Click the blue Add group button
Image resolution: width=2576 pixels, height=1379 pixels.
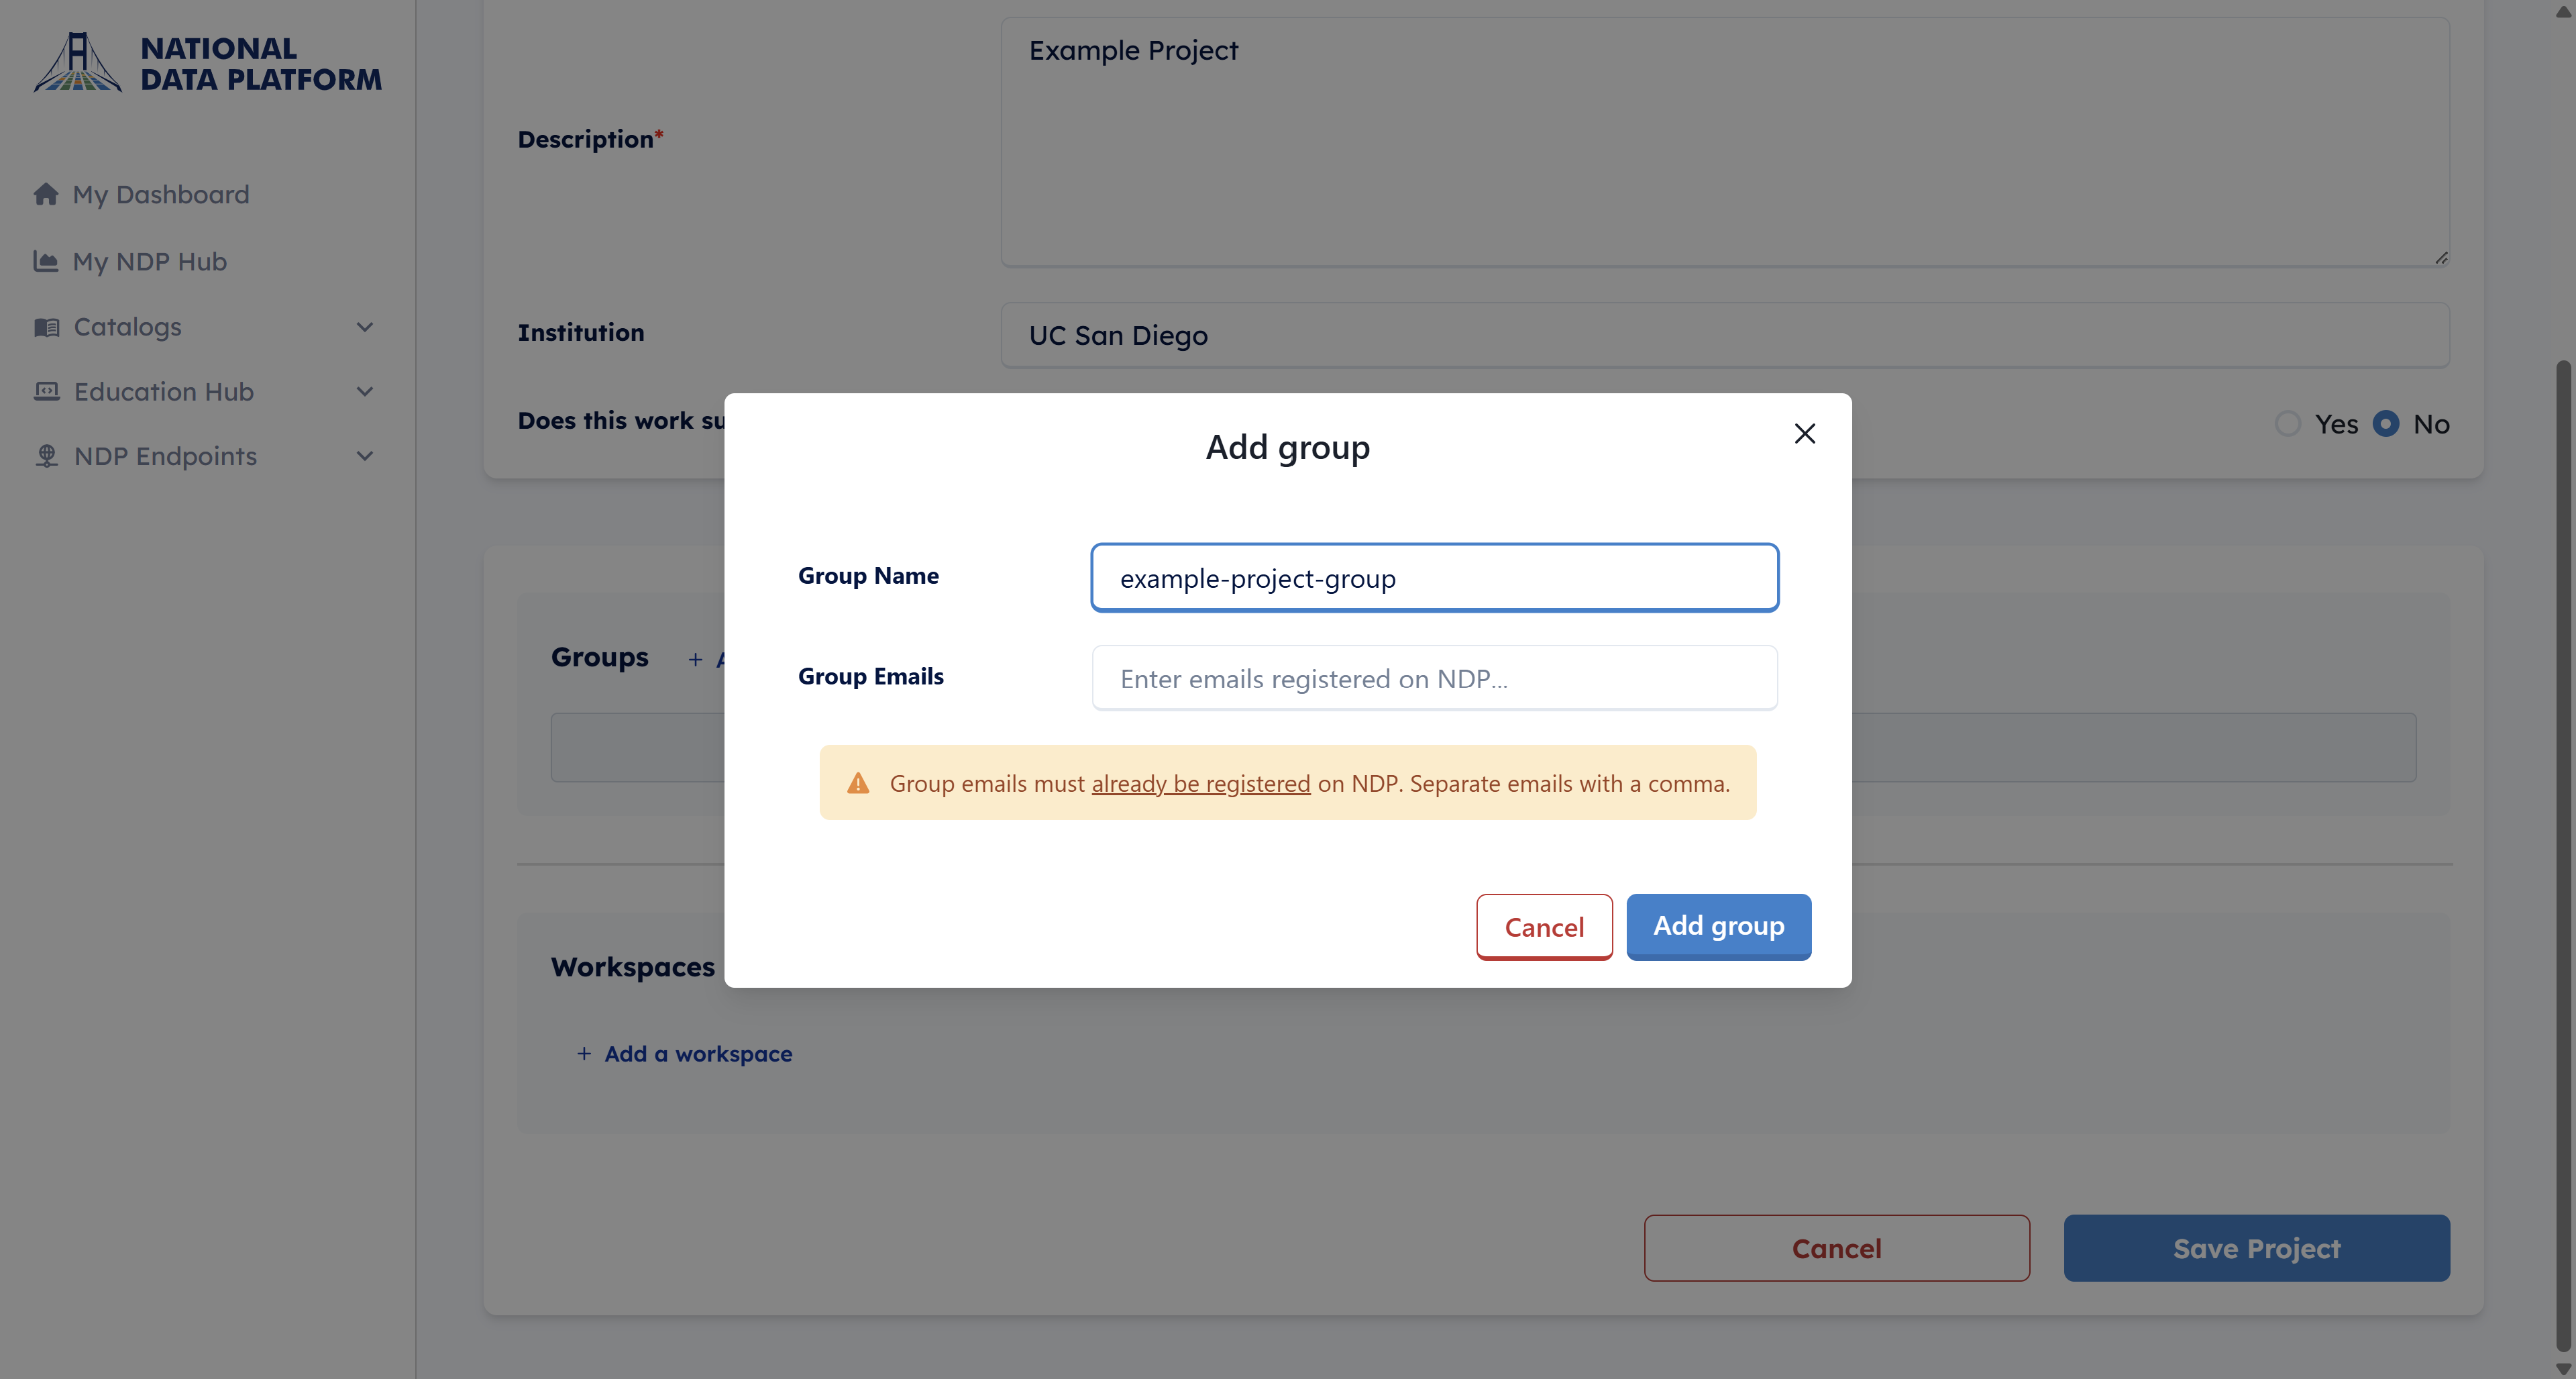[1718, 926]
